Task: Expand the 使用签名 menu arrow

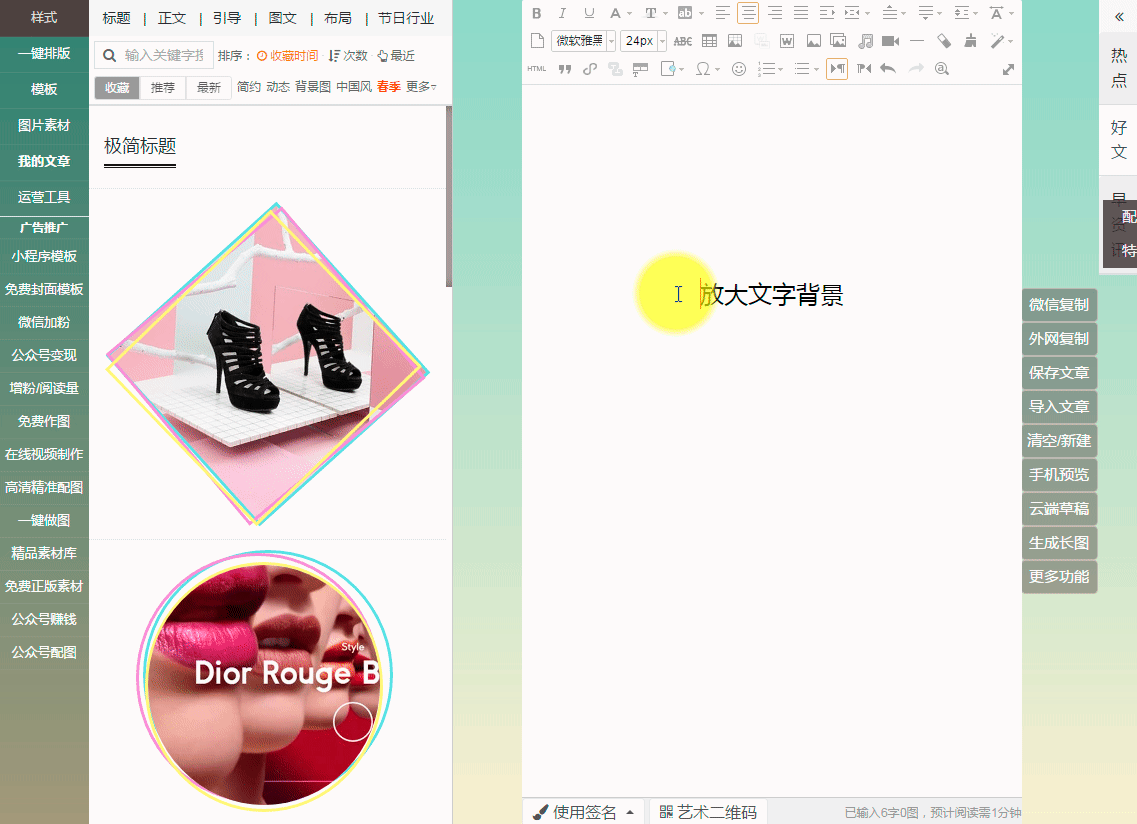Action: tap(630, 812)
